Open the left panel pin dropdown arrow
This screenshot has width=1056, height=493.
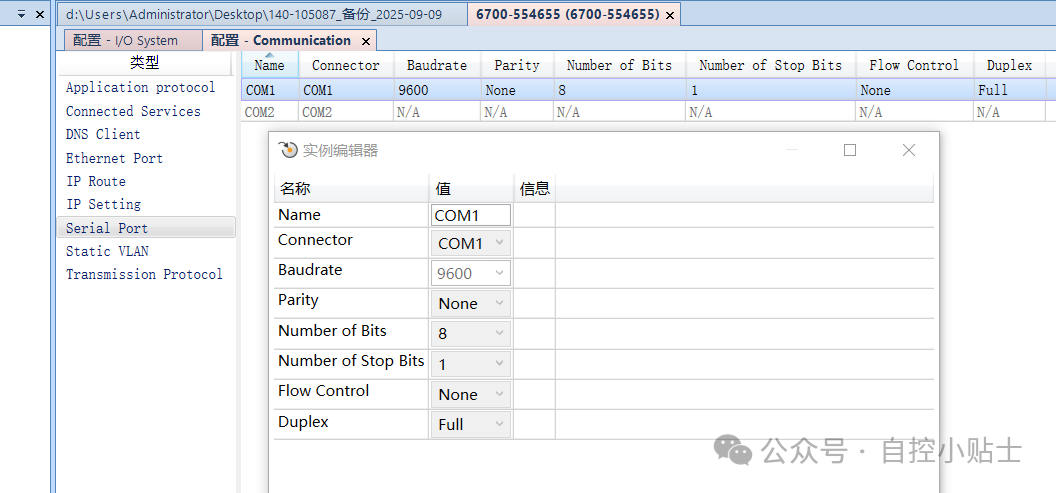tap(21, 14)
